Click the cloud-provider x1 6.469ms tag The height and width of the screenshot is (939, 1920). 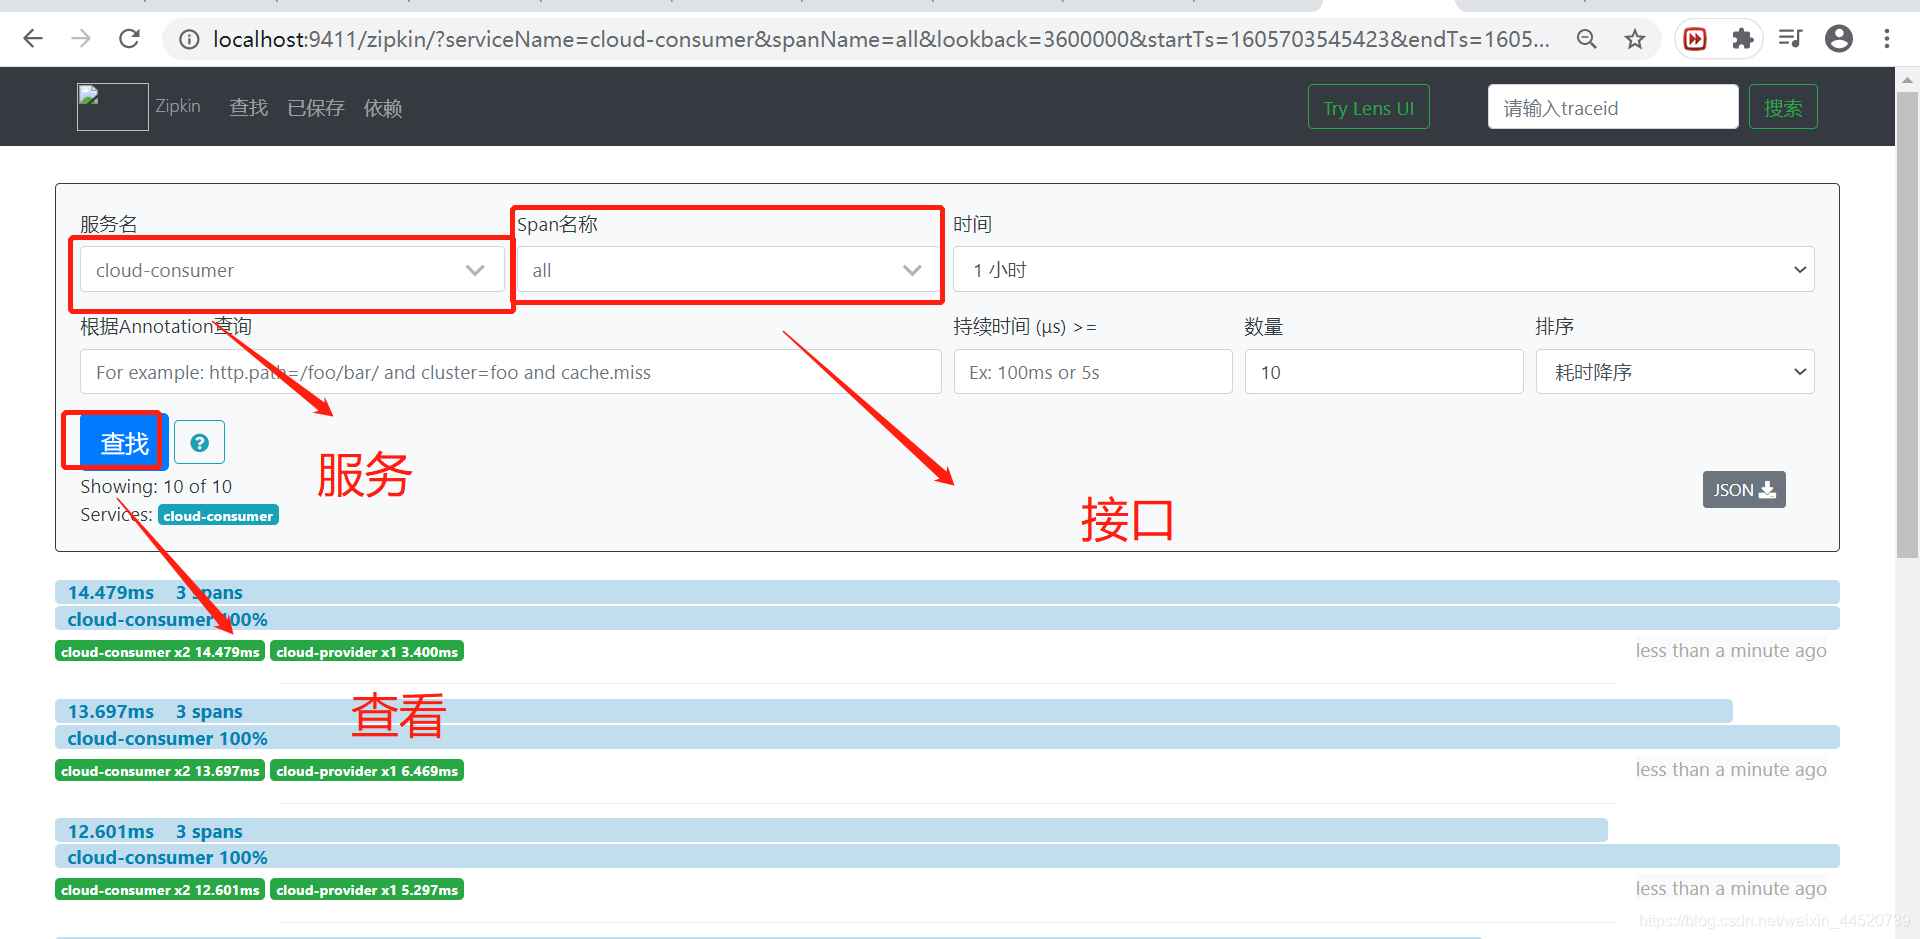(x=367, y=771)
